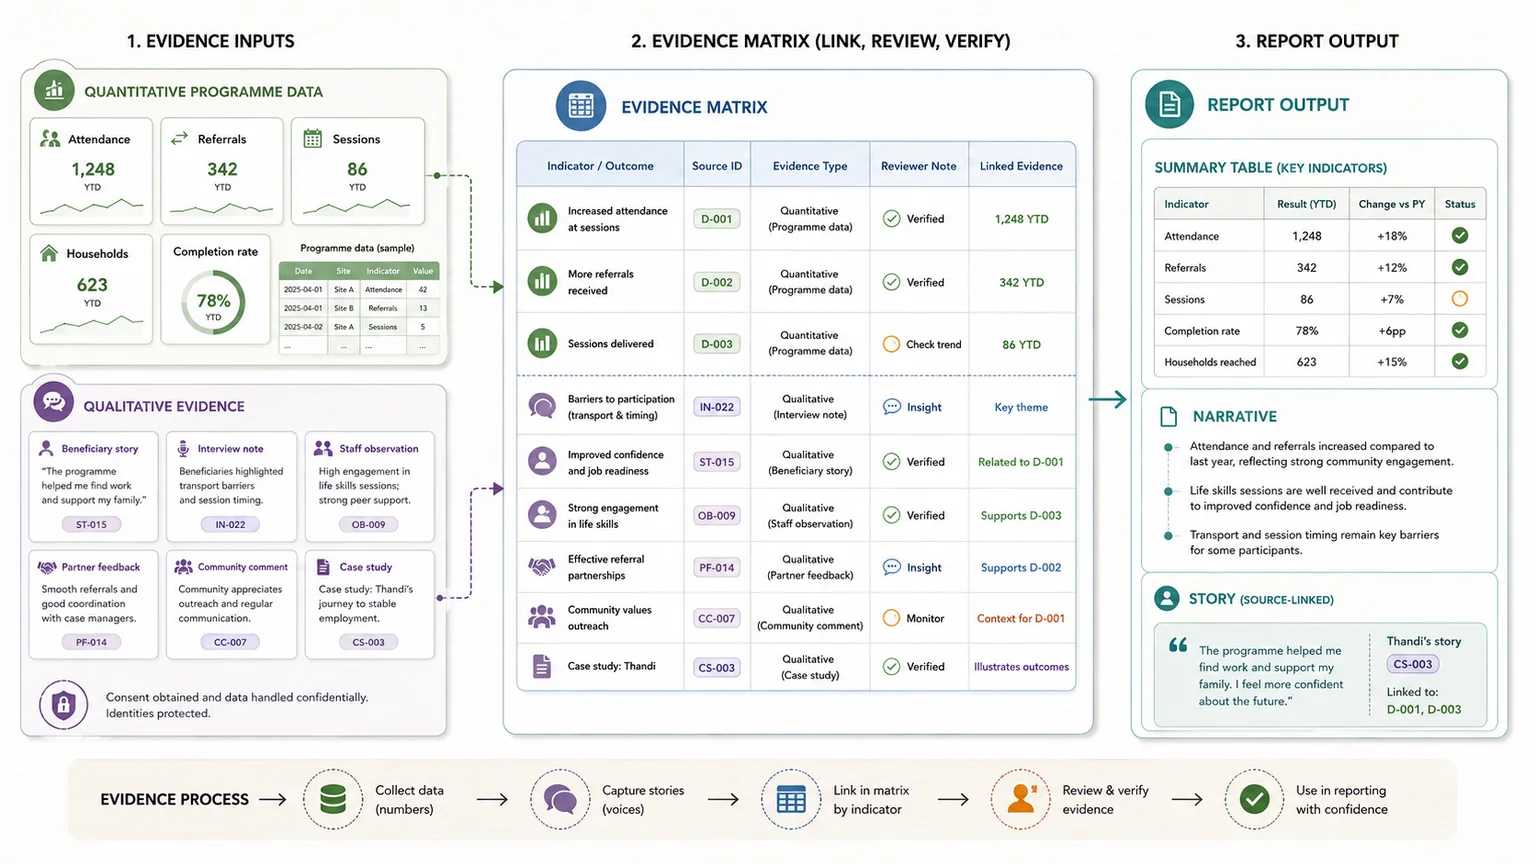The image size is (1536, 864).
Task: Click the Collect data database icon
Action: 333,799
